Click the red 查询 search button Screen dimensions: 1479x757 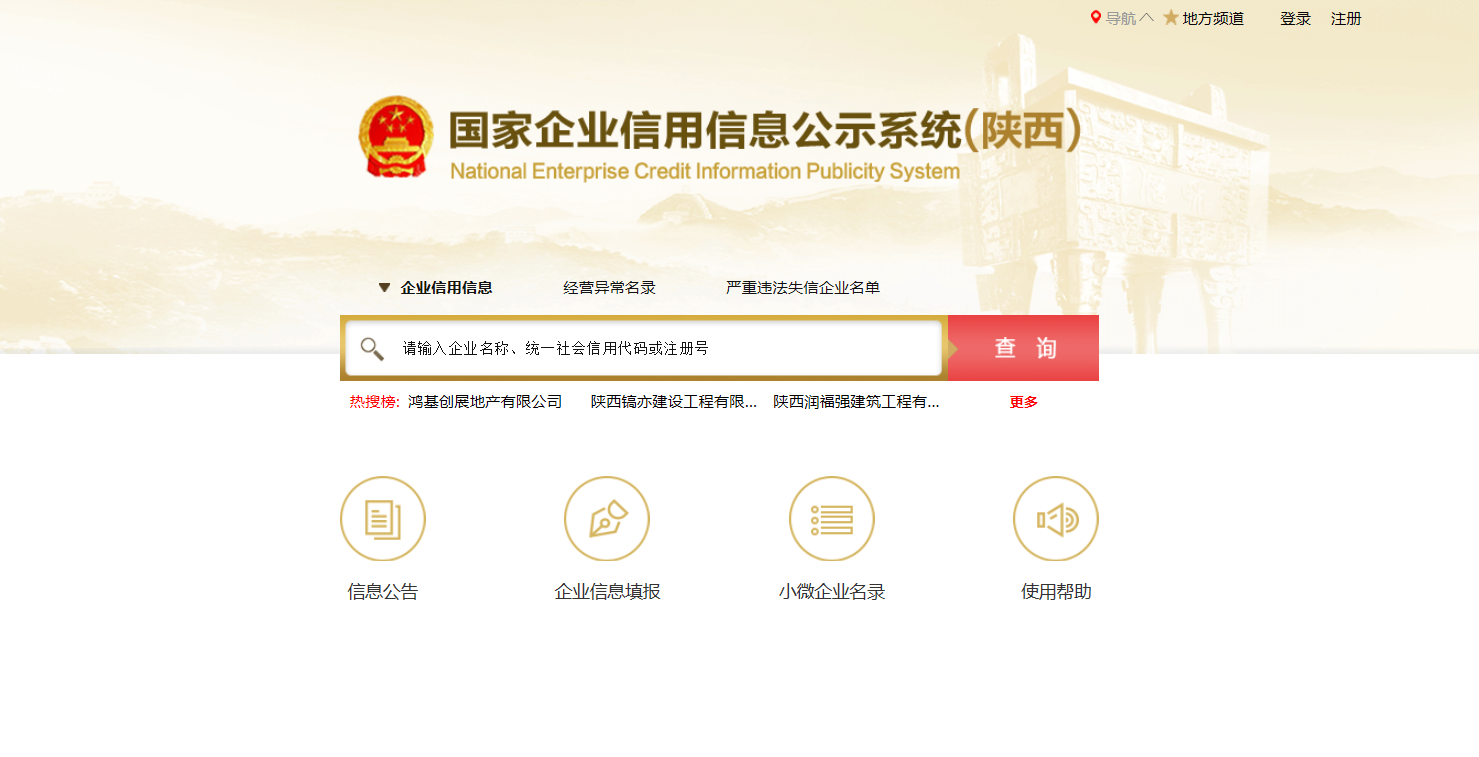(1023, 348)
